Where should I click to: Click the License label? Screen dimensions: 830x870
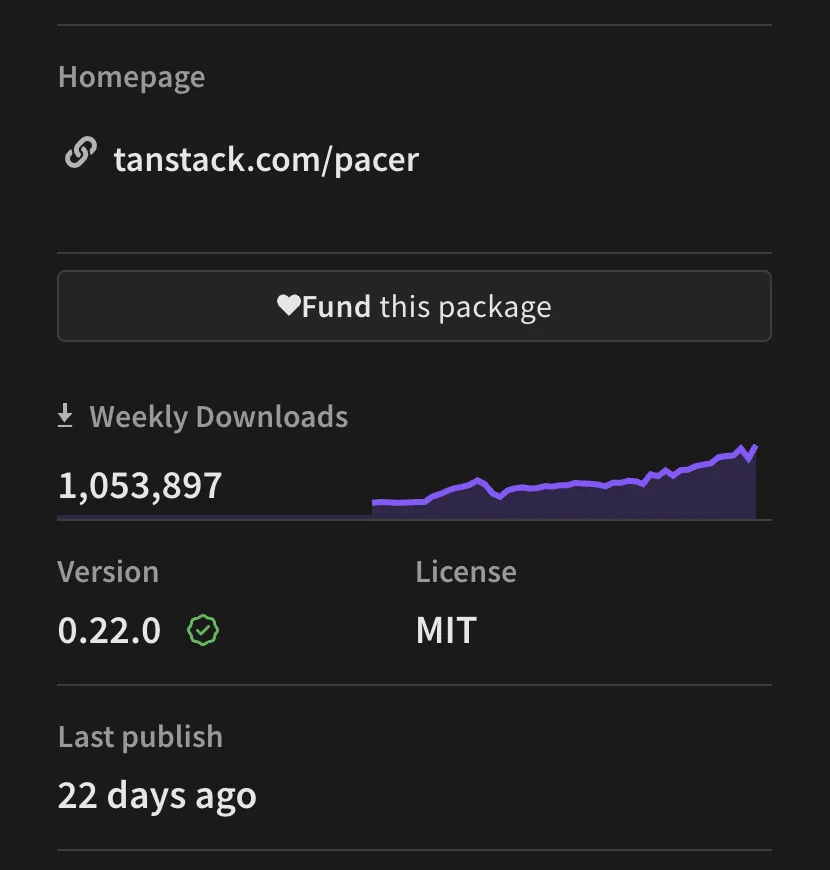[466, 571]
